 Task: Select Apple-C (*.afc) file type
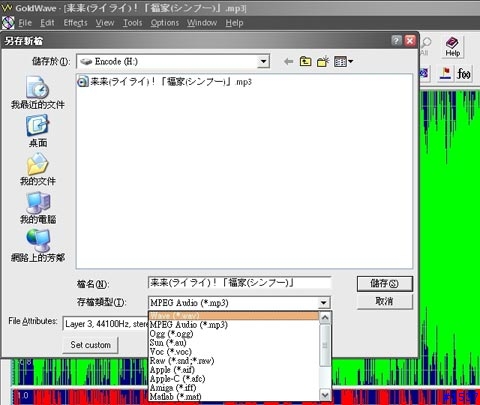[234, 378]
